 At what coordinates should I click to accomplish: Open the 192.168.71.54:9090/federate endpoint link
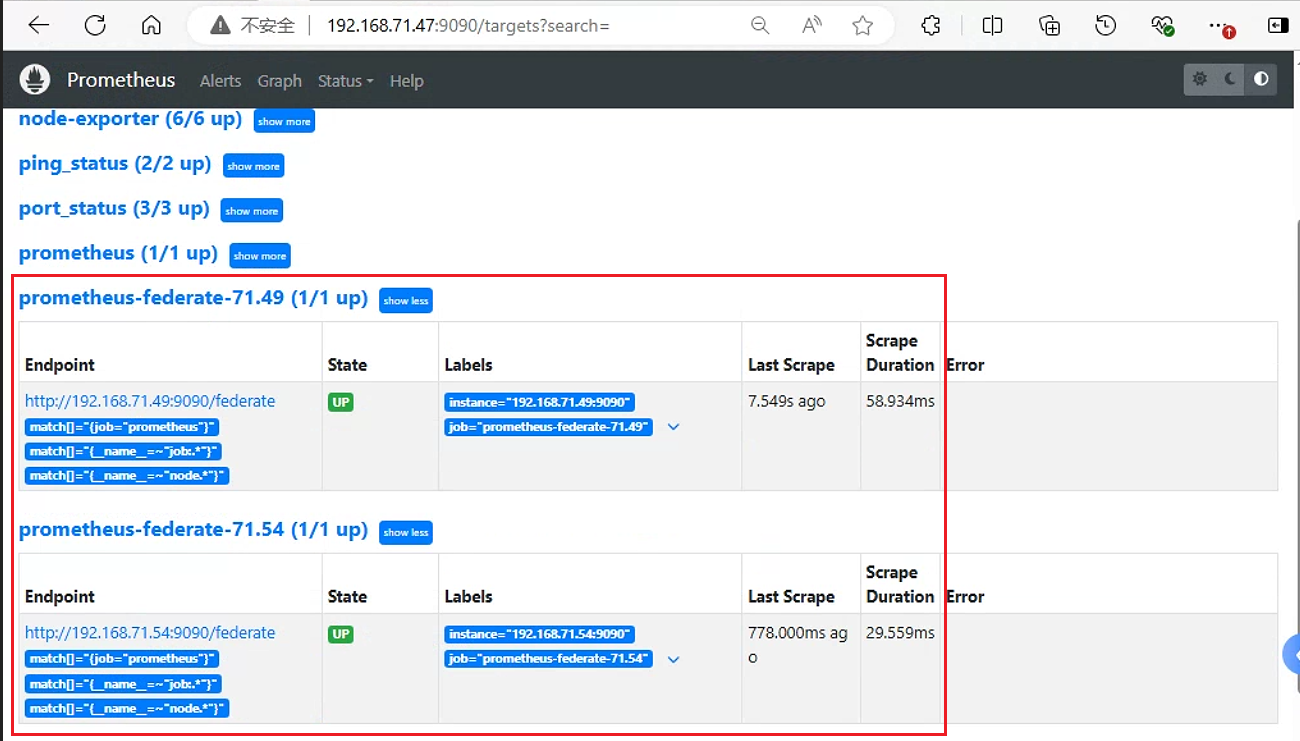click(150, 633)
